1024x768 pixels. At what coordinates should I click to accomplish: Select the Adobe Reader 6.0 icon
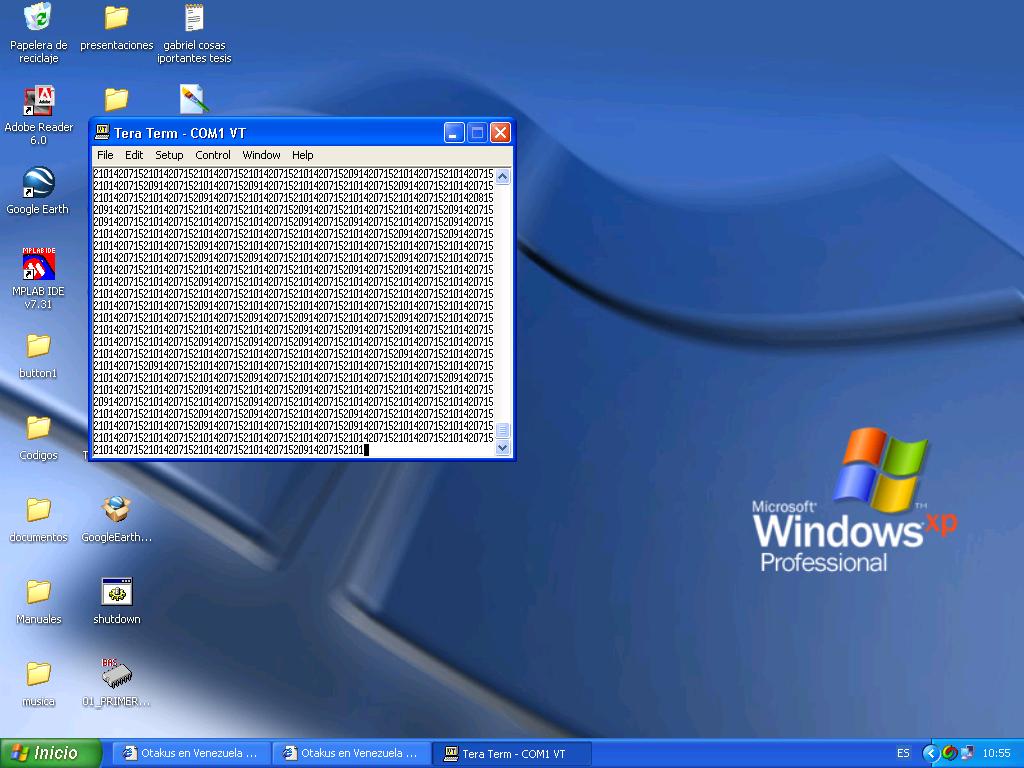38,102
